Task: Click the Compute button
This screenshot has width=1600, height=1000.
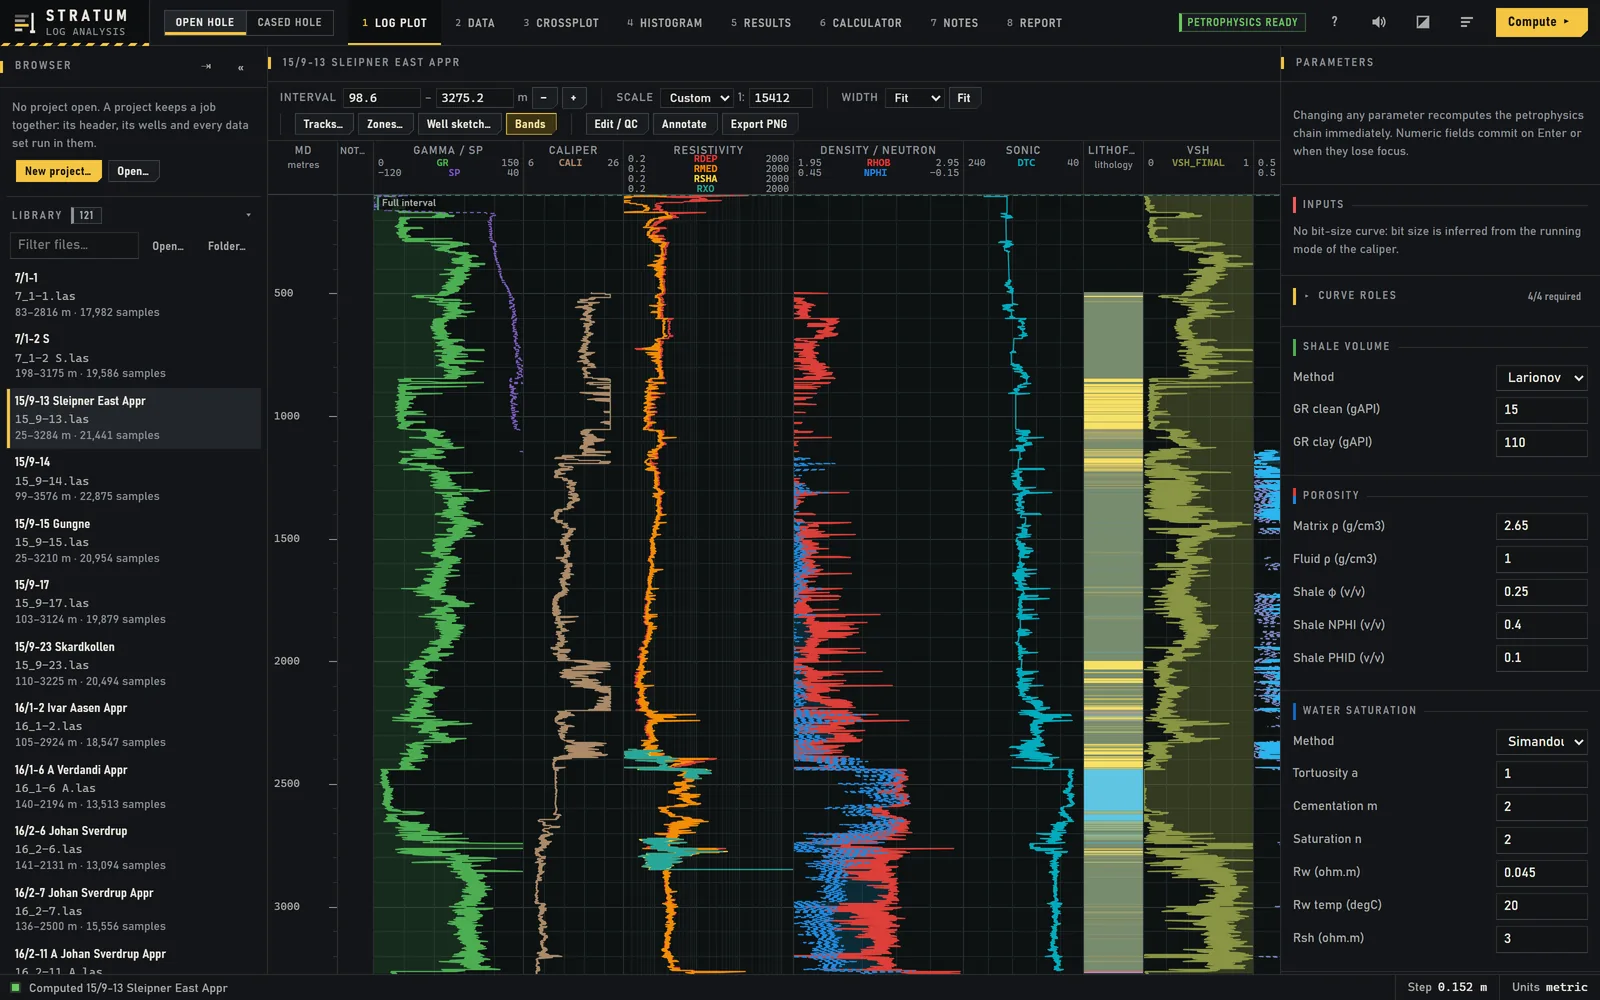Action: [1540, 22]
